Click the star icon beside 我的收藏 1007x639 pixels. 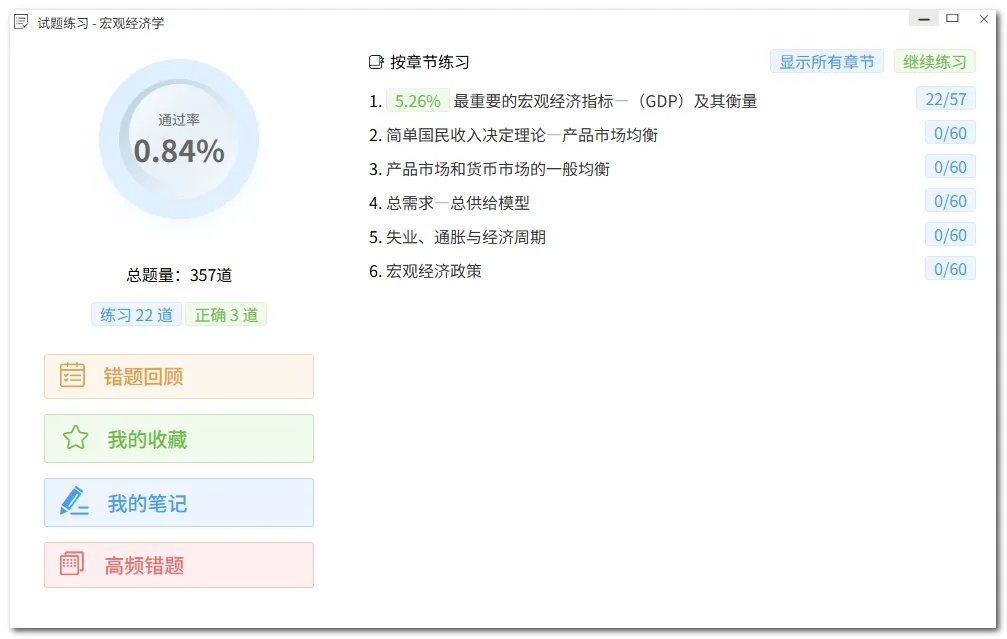[x=75, y=438]
